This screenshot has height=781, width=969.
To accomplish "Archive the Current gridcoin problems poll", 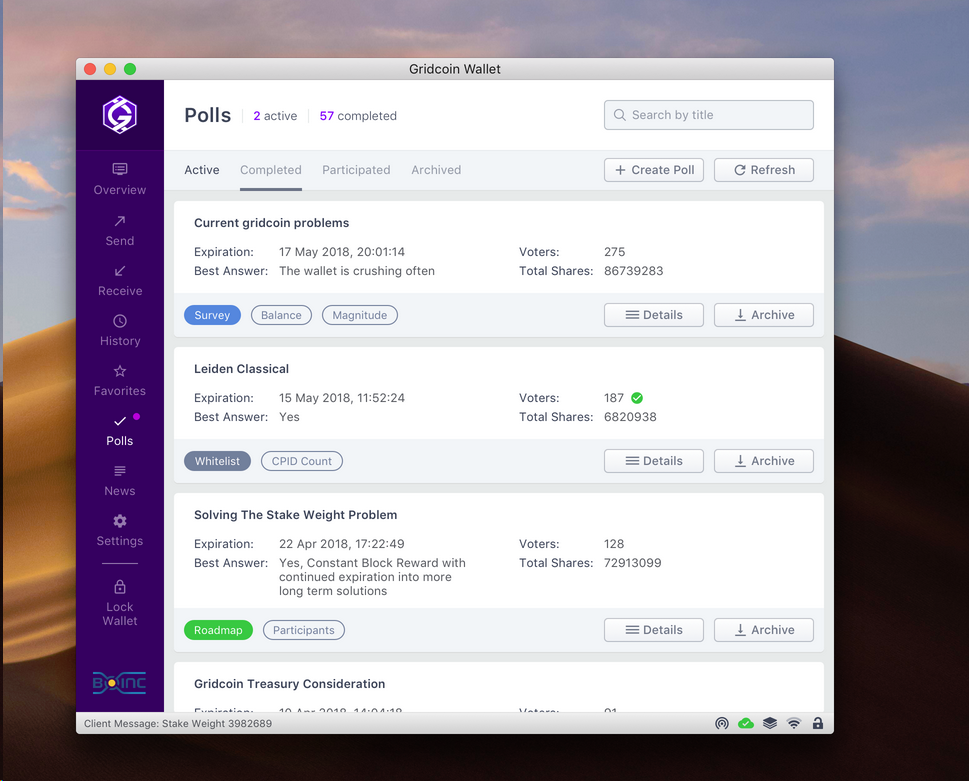I will tap(764, 315).
